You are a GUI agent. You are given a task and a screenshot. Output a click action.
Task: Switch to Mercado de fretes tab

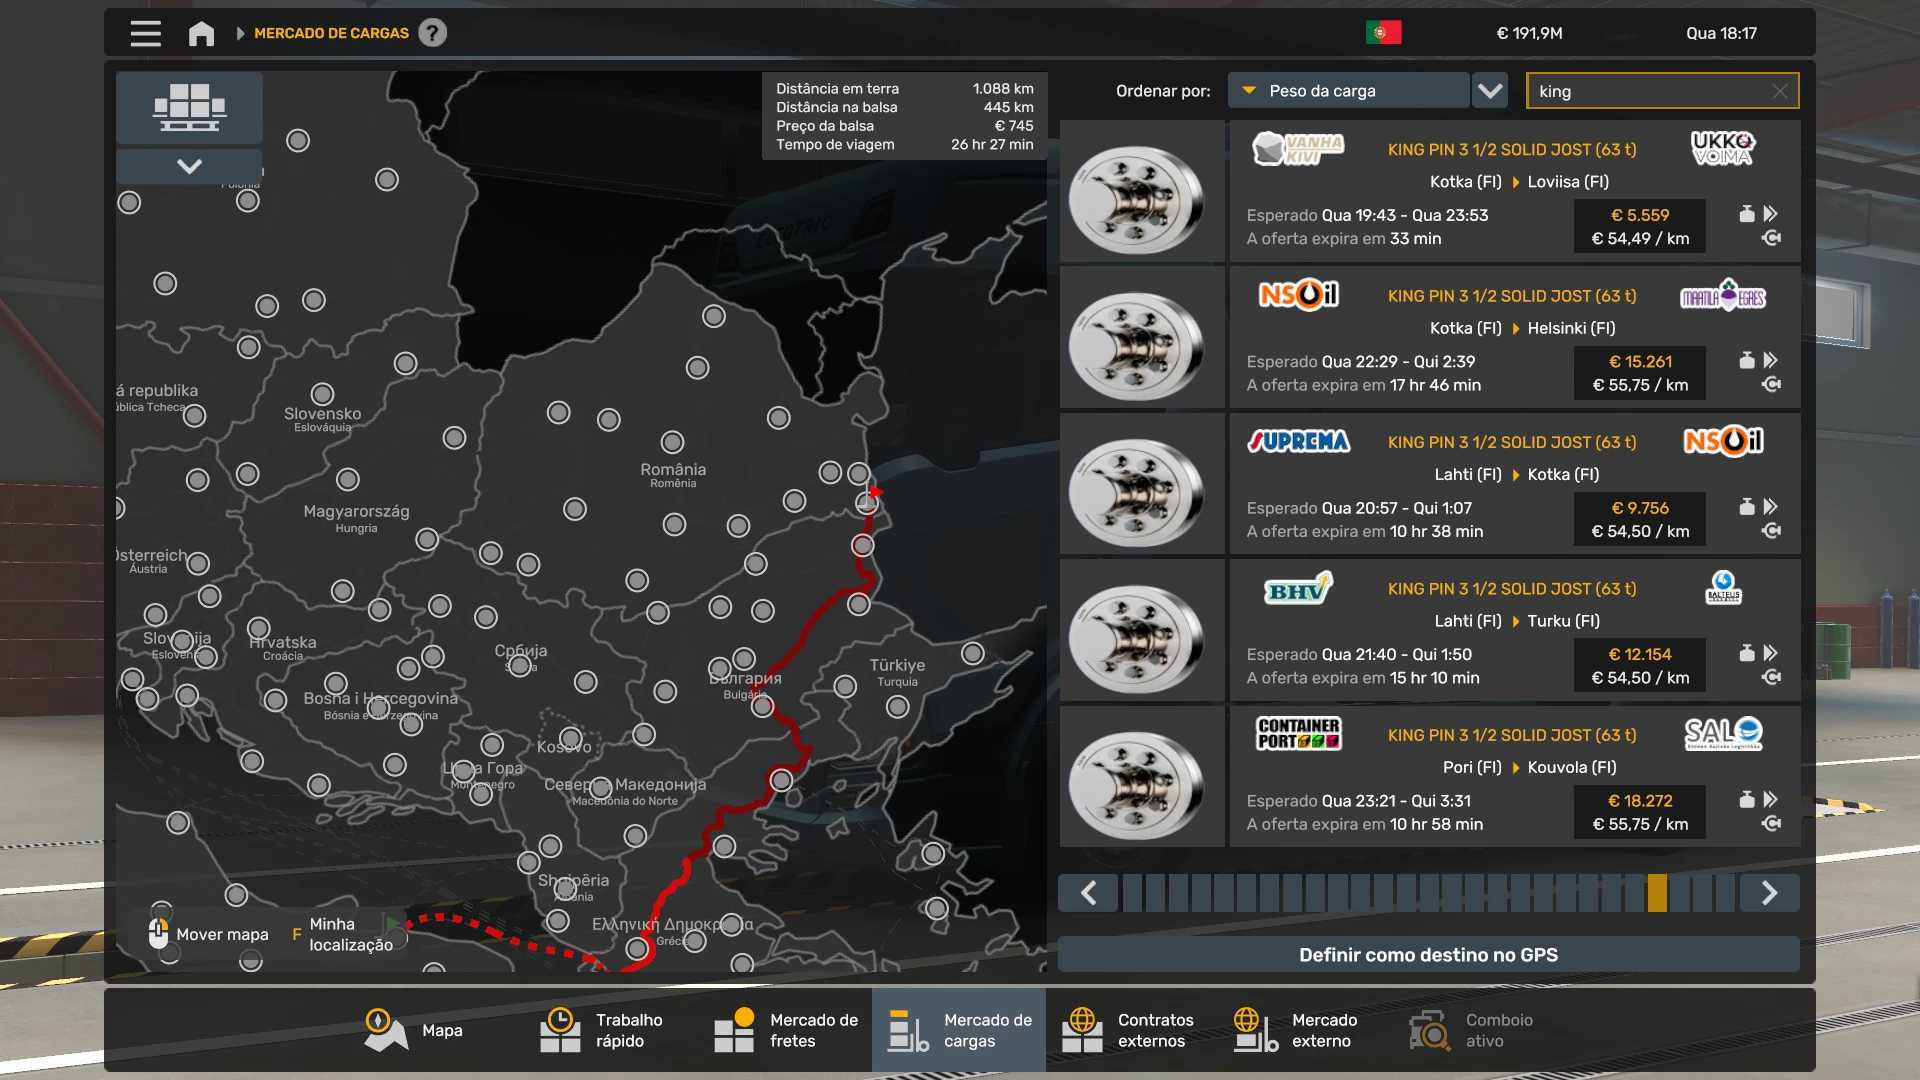click(786, 1030)
